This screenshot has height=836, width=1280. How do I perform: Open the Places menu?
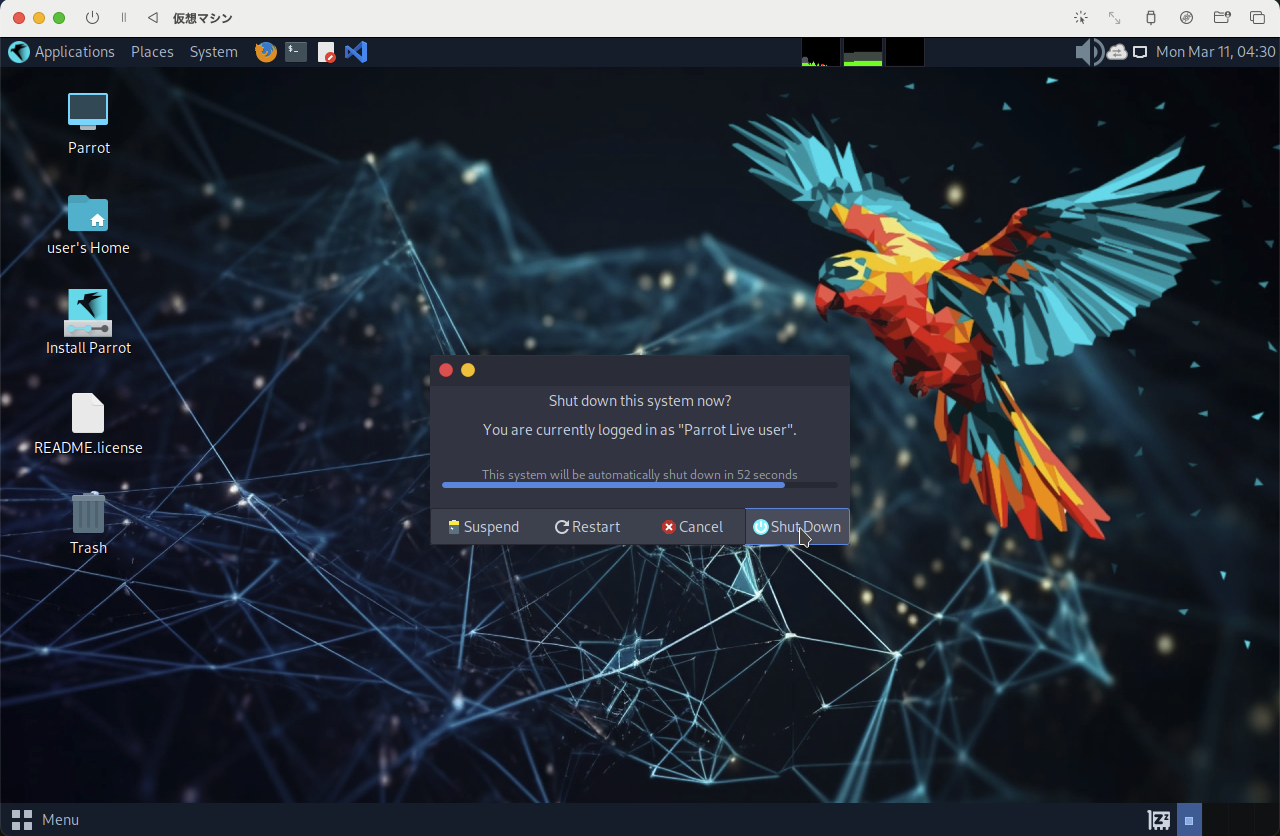(152, 52)
